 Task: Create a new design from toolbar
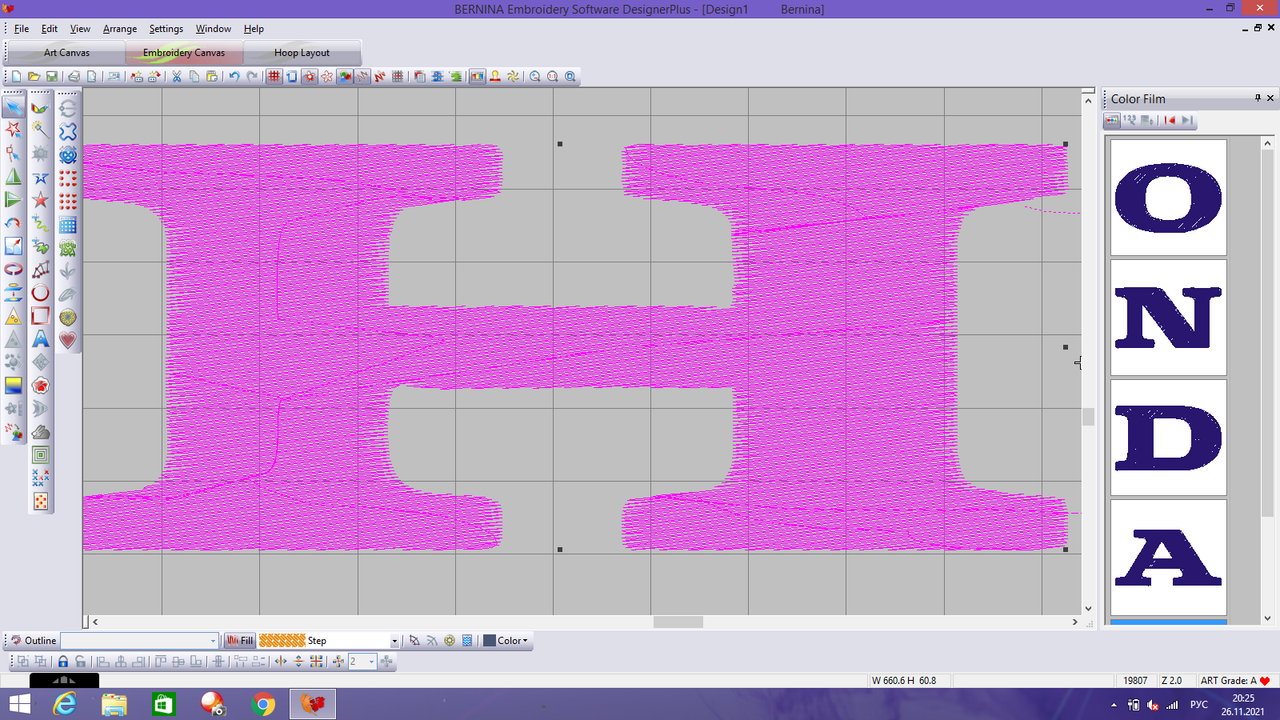pyautogui.click(x=16, y=76)
